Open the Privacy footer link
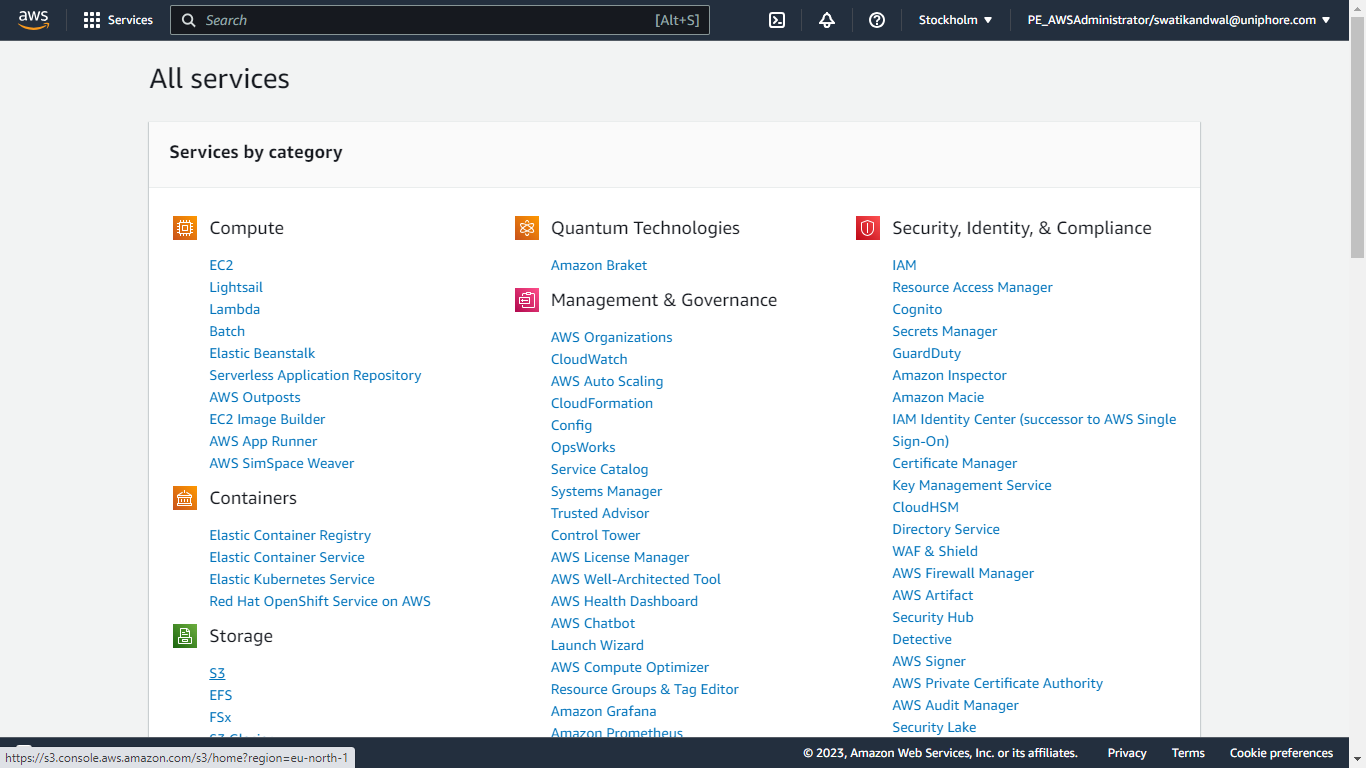Image resolution: width=1366 pixels, height=768 pixels. (1127, 753)
